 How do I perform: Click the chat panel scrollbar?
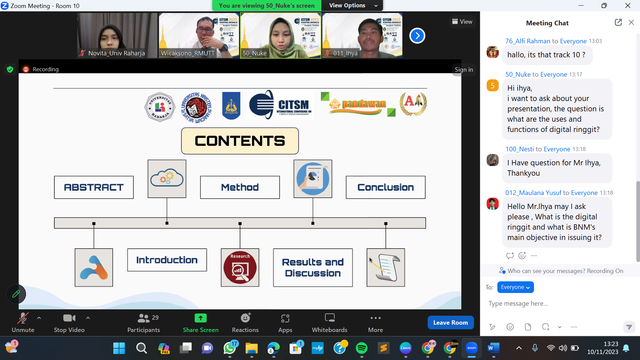click(638, 220)
